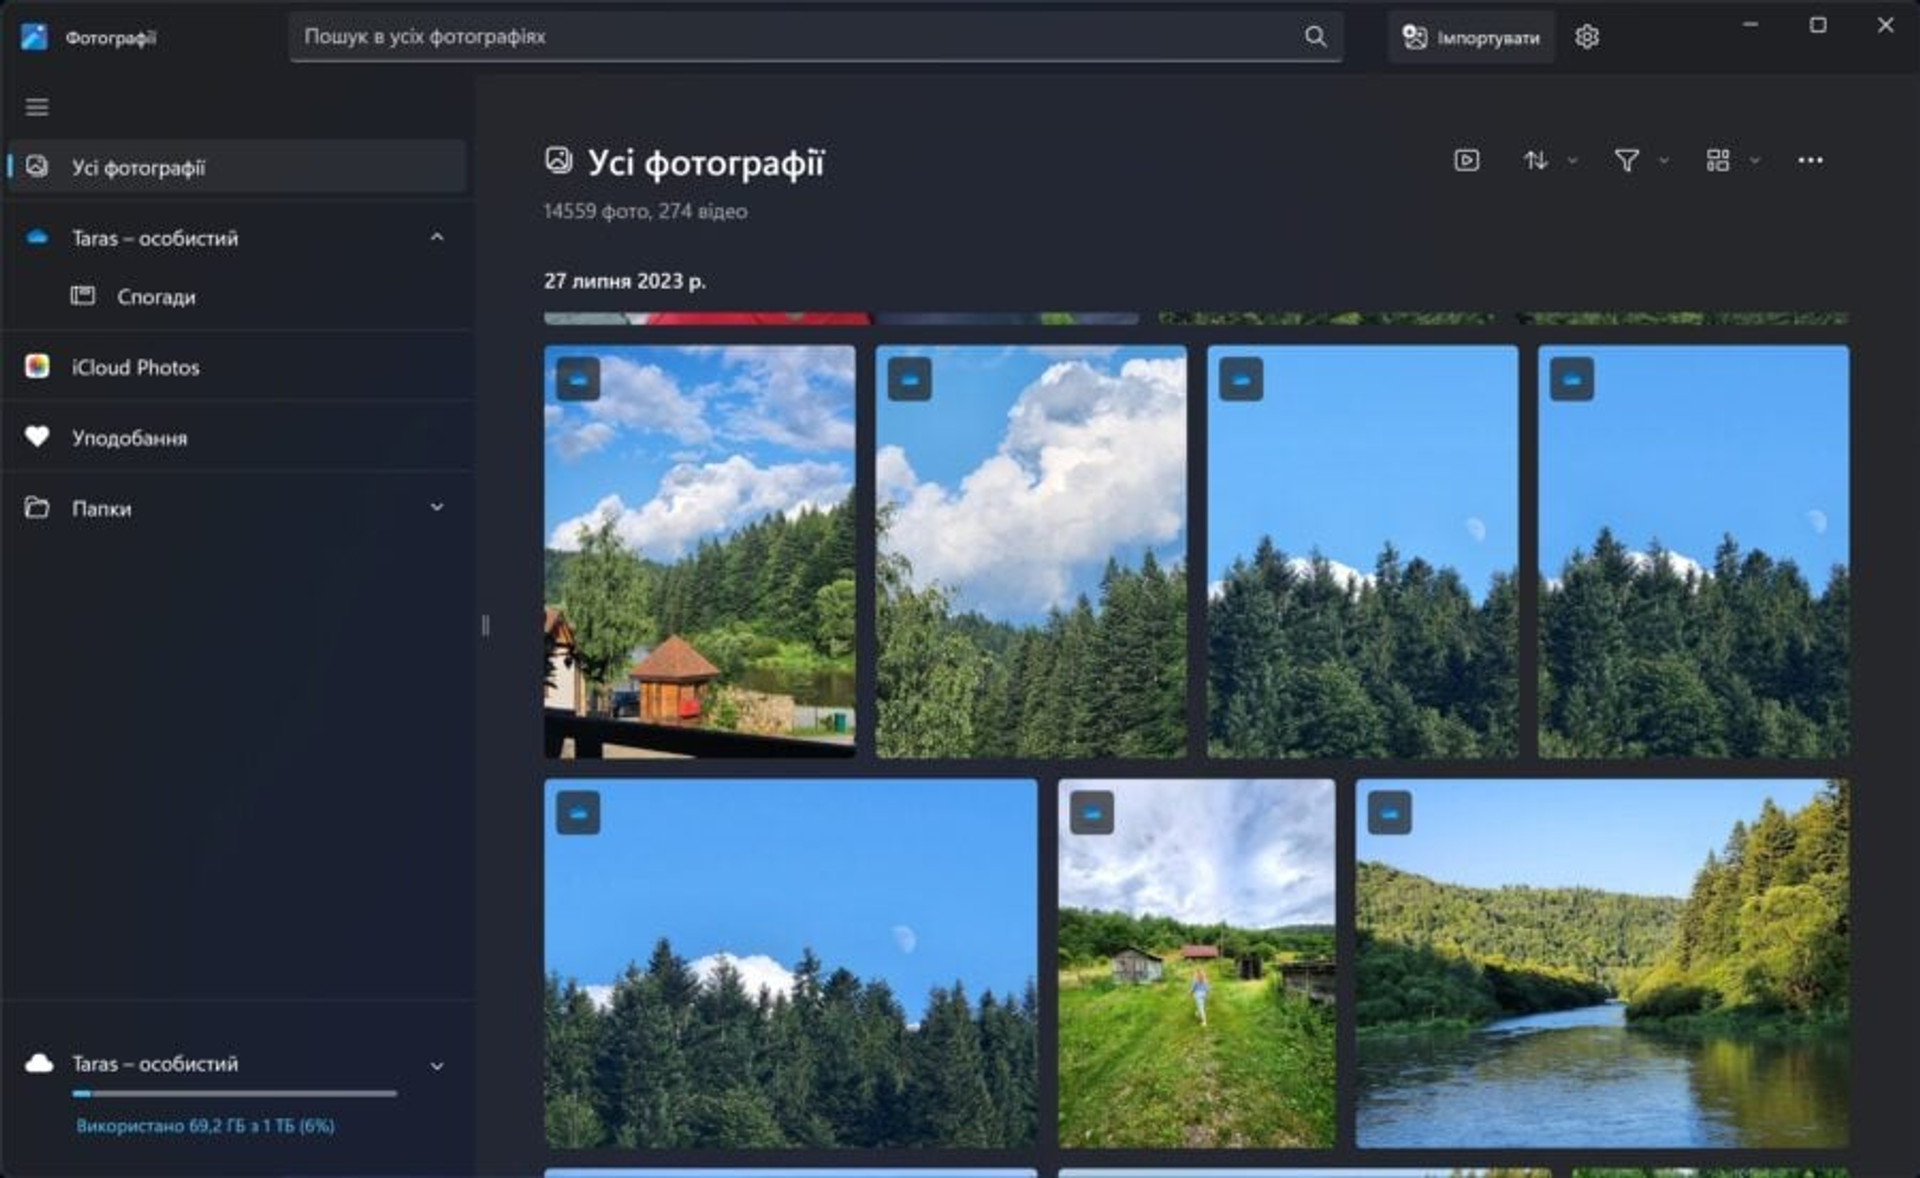1920x1178 pixels.
Task: Click the 27 липня 2023 р. date header
Action: 625,281
